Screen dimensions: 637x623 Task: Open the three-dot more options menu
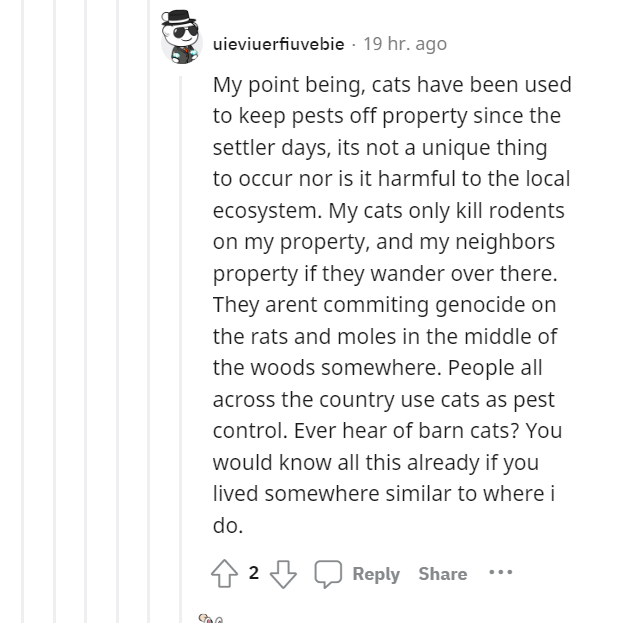pyautogui.click(x=500, y=572)
